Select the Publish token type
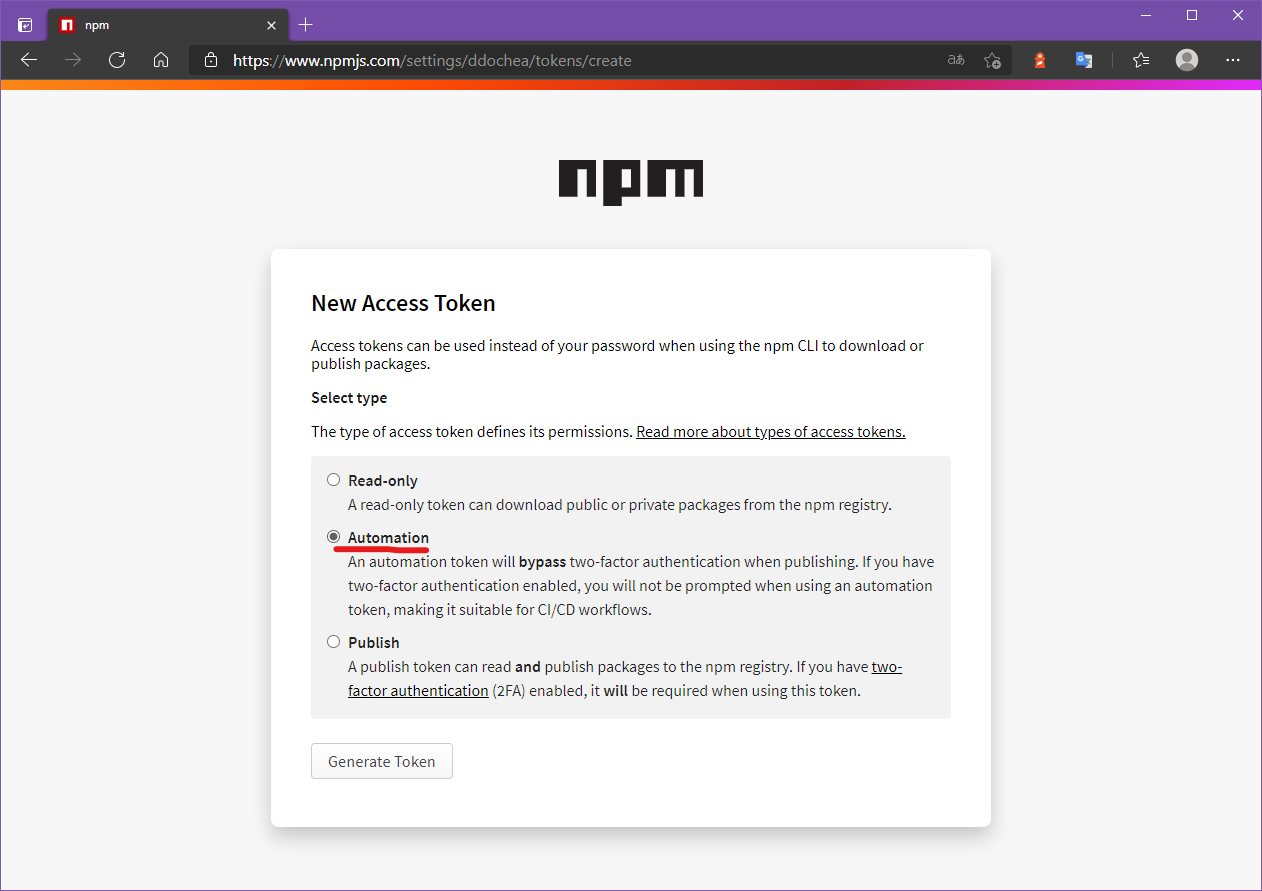This screenshot has height=891, width=1262. (x=334, y=641)
